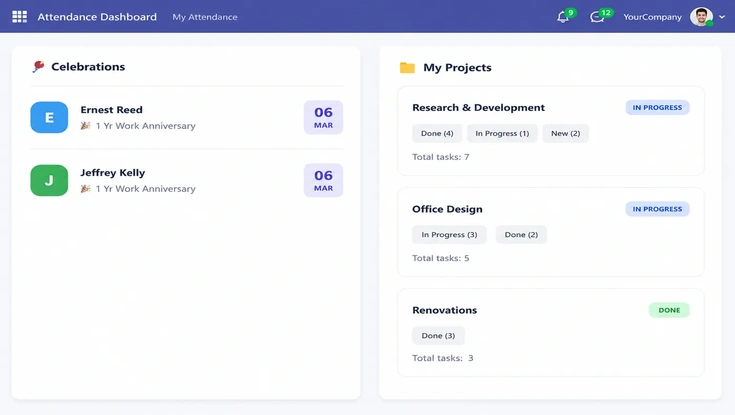Open the apps grid menu icon

pos(19,17)
